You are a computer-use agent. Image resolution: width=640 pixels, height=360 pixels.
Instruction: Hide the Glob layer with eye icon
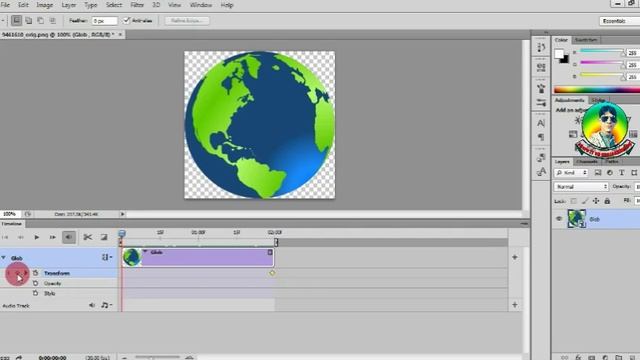[559, 219]
